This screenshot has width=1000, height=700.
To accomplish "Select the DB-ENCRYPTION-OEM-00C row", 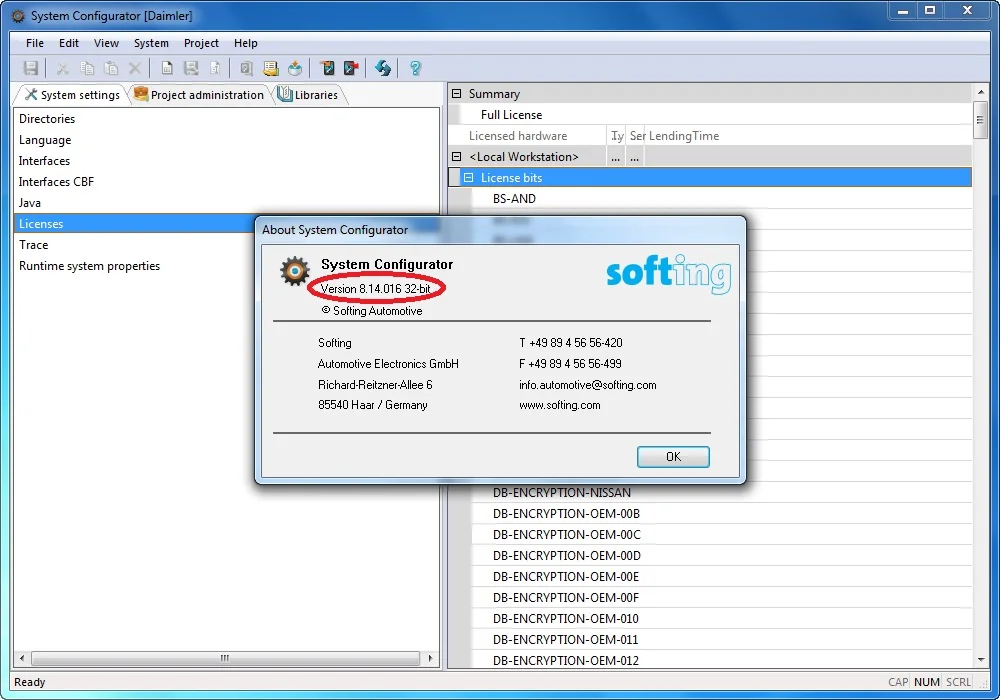I will pyautogui.click(x=721, y=535).
